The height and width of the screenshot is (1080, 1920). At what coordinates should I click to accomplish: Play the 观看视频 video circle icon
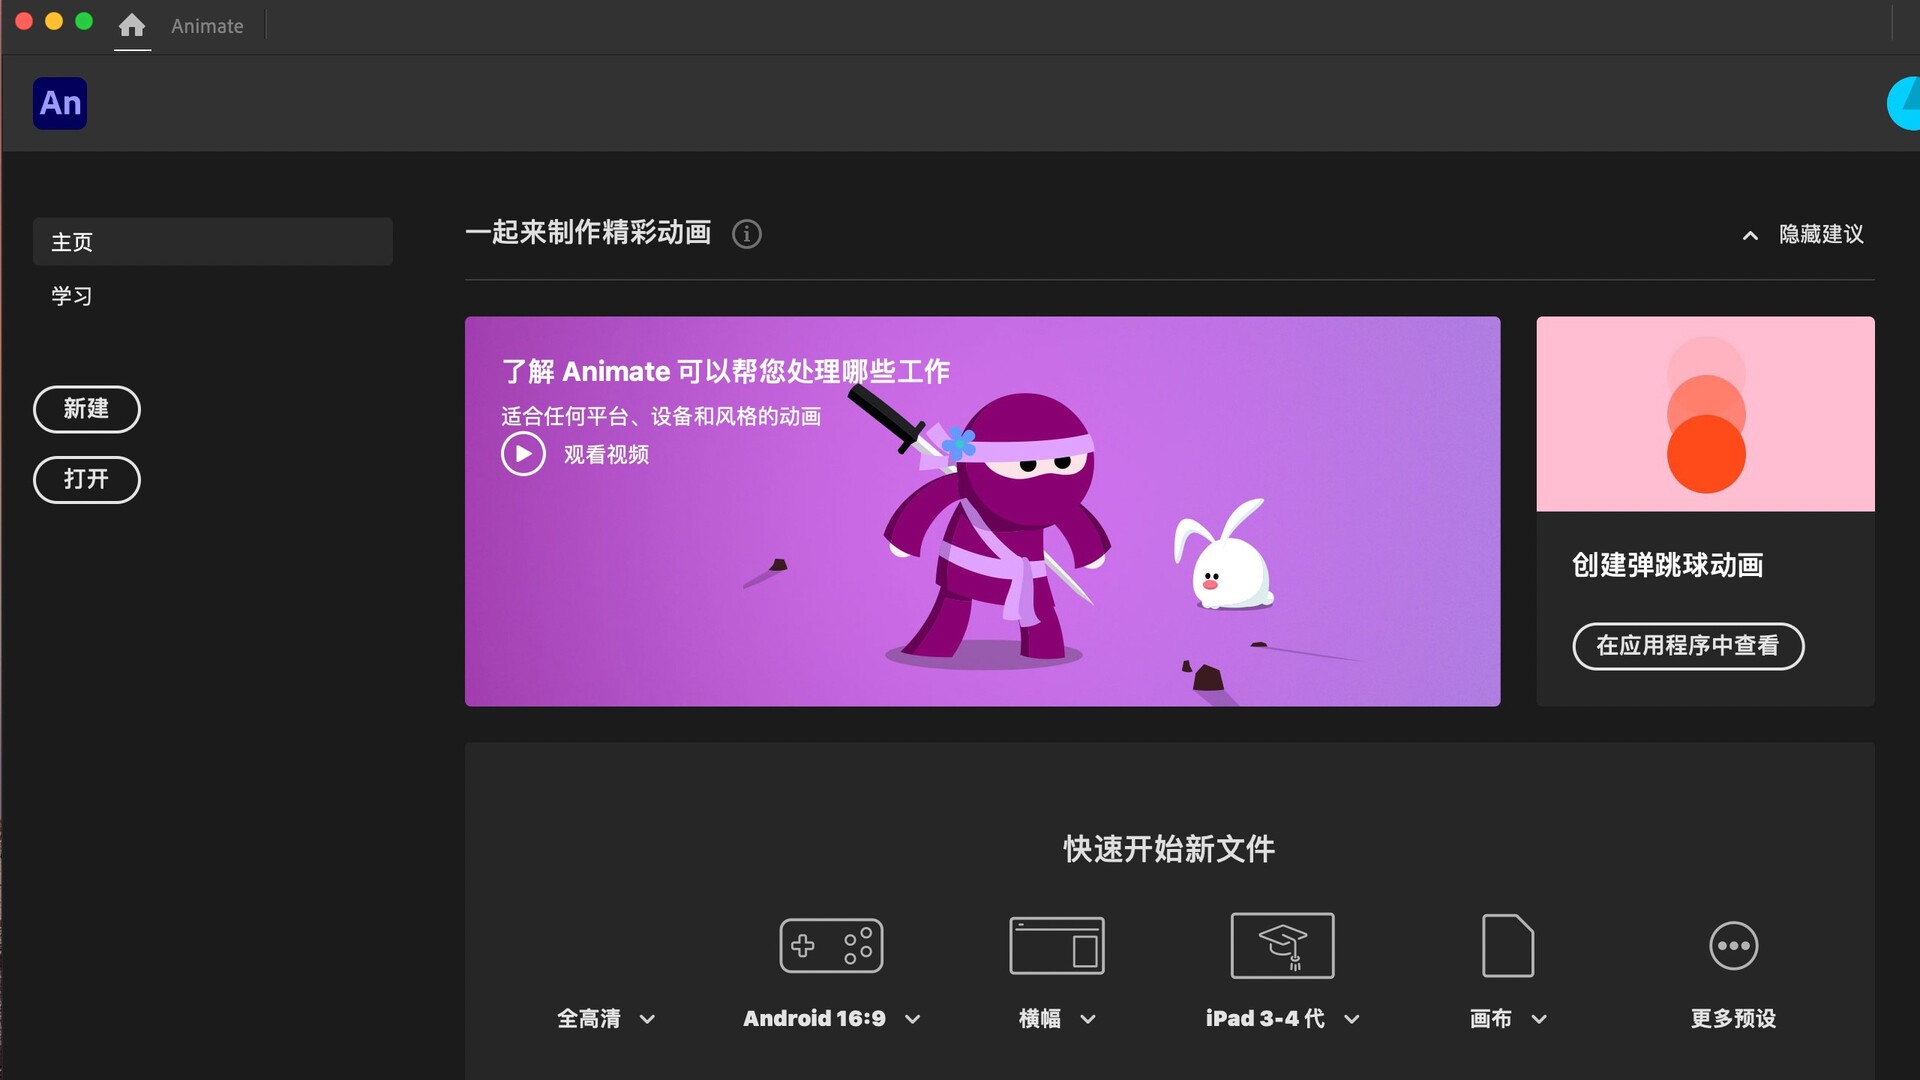coord(523,454)
